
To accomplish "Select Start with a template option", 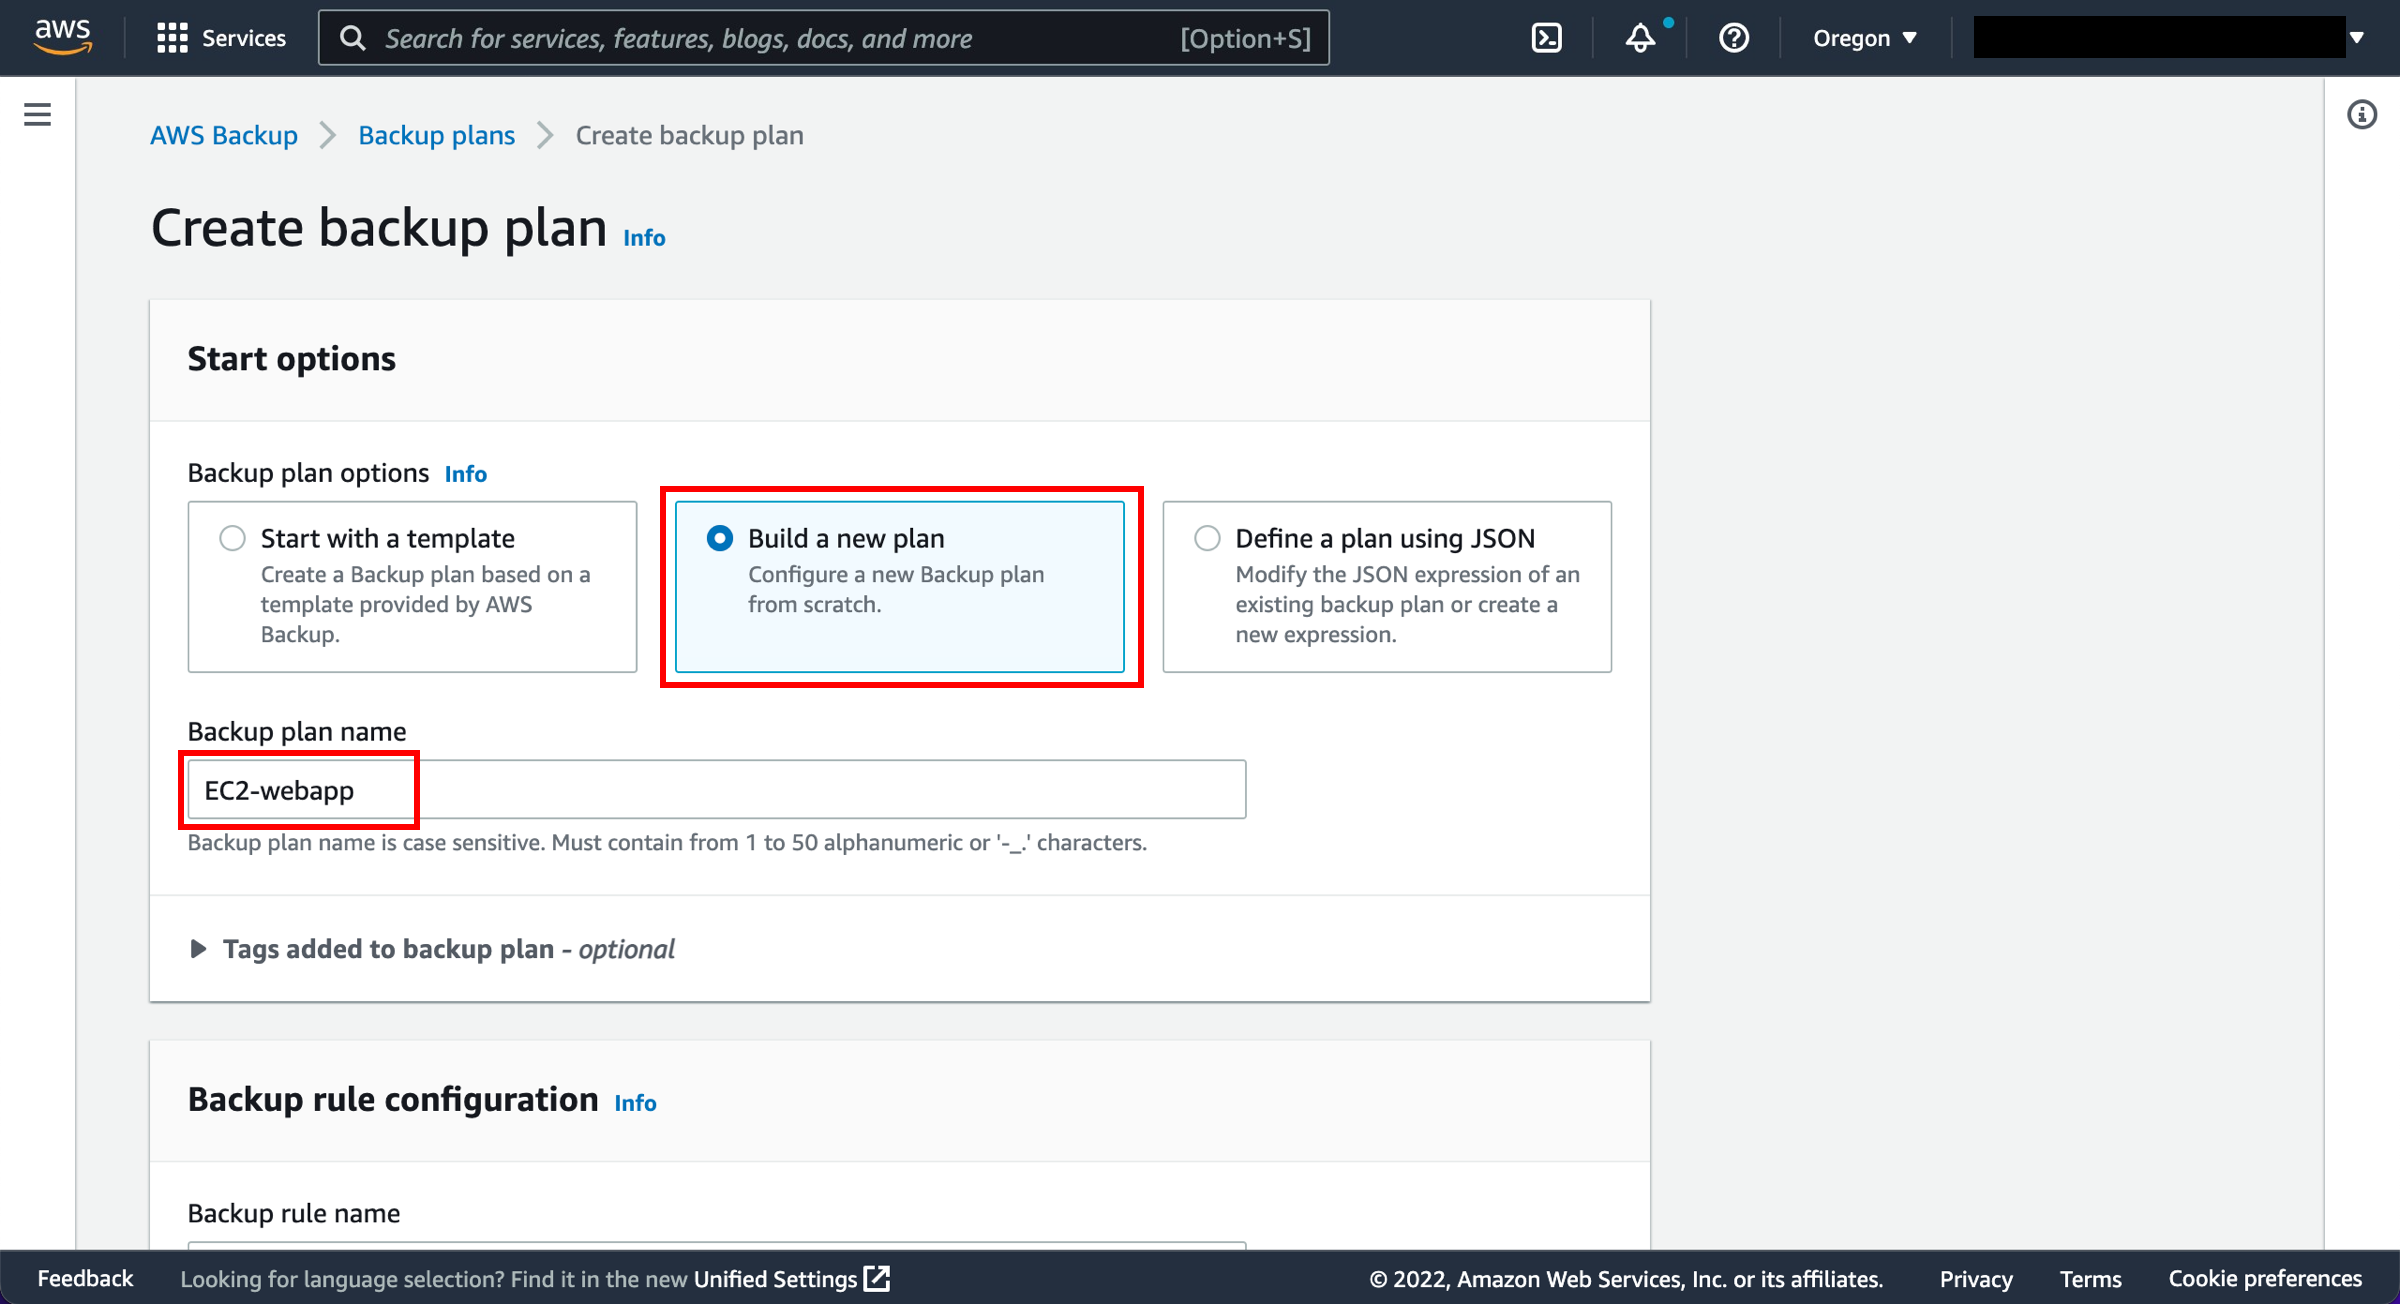I will pos(412,586).
